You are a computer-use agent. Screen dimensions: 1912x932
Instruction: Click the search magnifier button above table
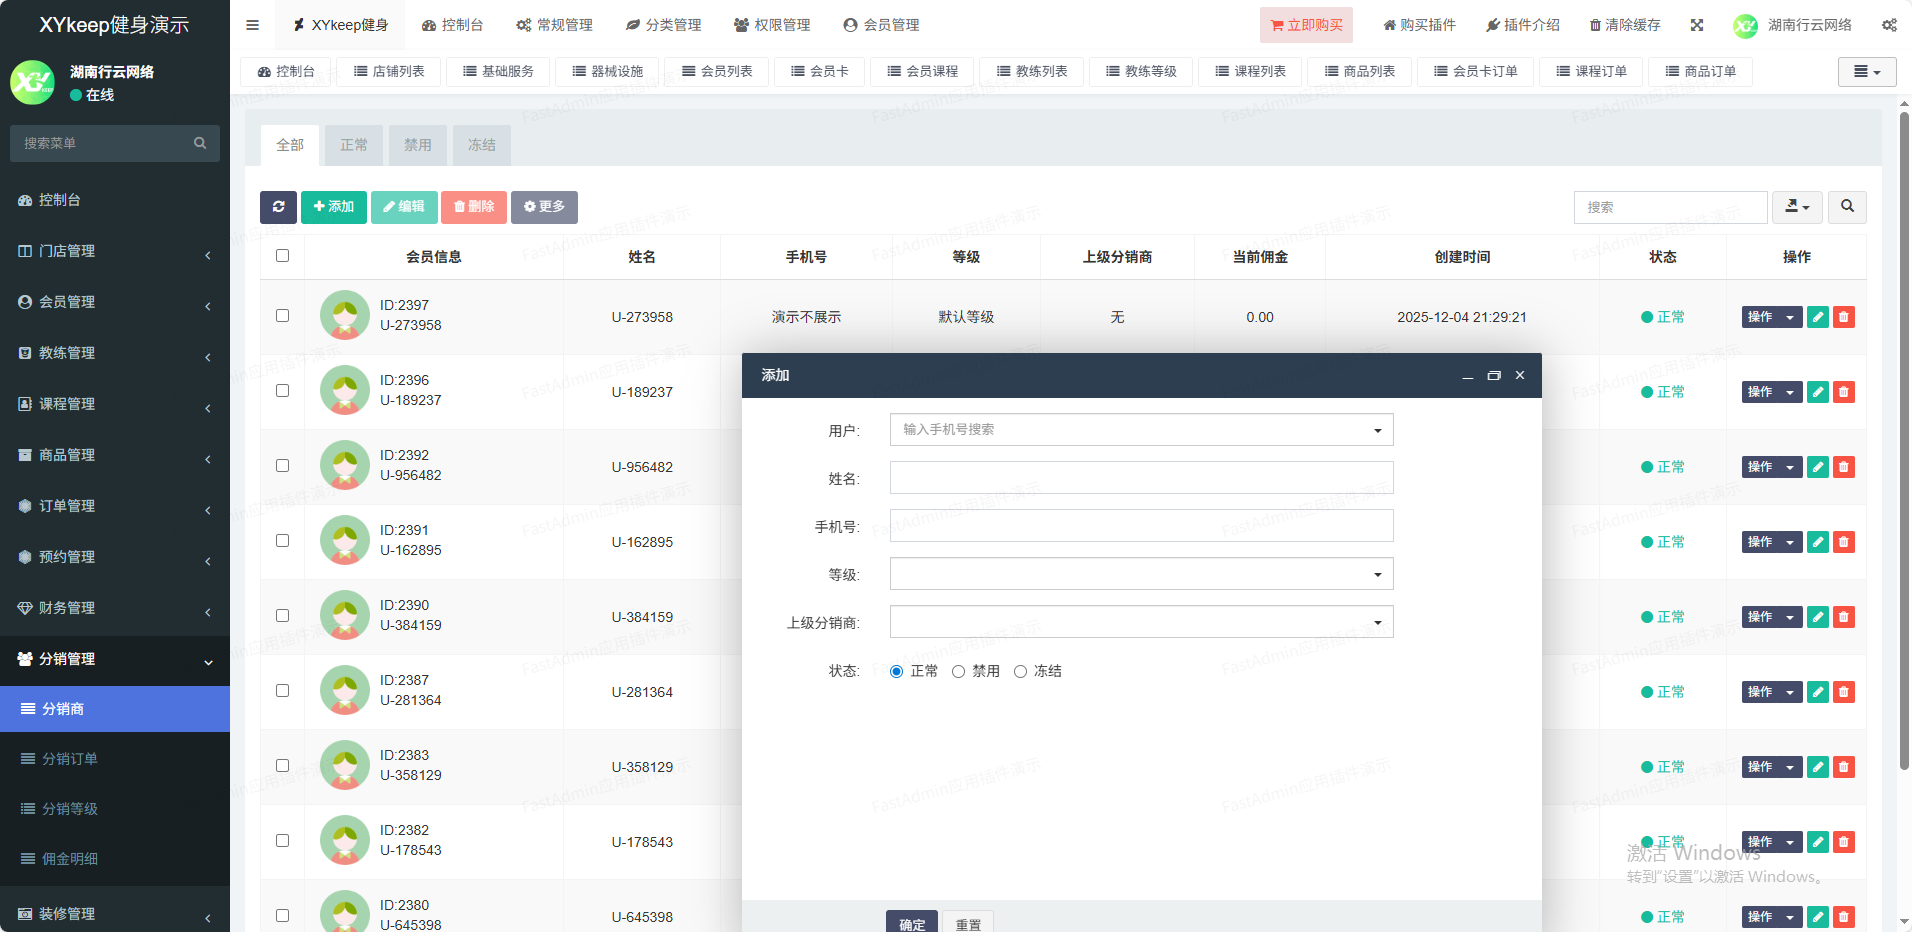1847,207
